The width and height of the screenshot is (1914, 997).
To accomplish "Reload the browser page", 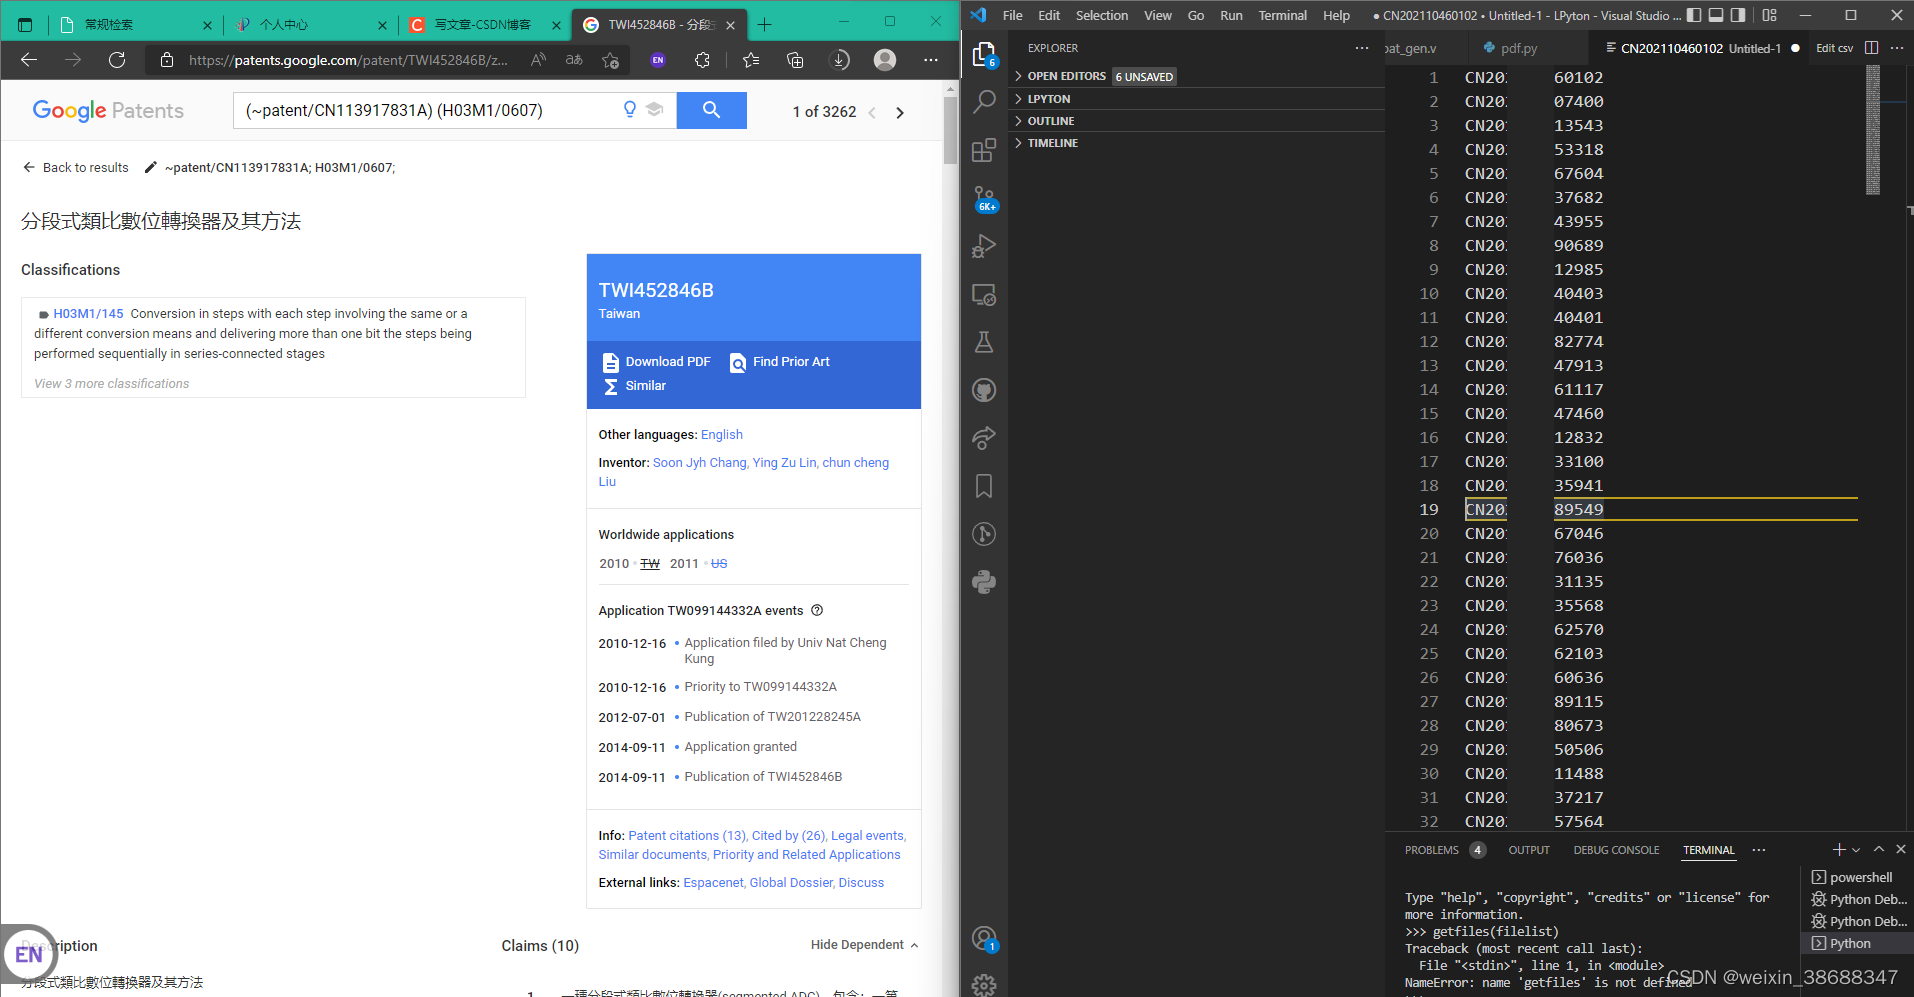I will coord(117,60).
